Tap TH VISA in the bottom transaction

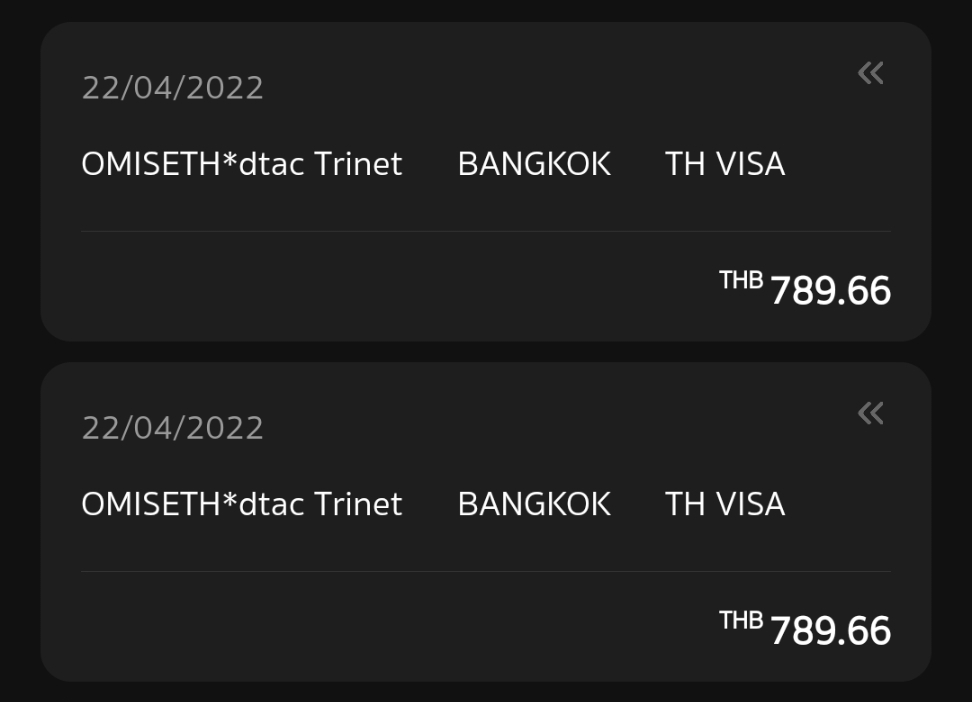(725, 504)
